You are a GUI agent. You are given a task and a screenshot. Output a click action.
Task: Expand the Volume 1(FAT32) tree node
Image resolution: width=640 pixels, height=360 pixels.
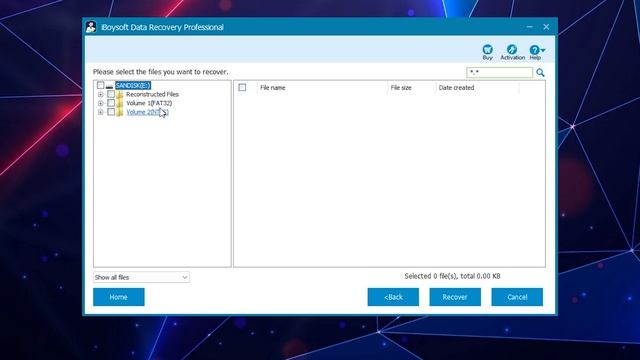[100, 103]
